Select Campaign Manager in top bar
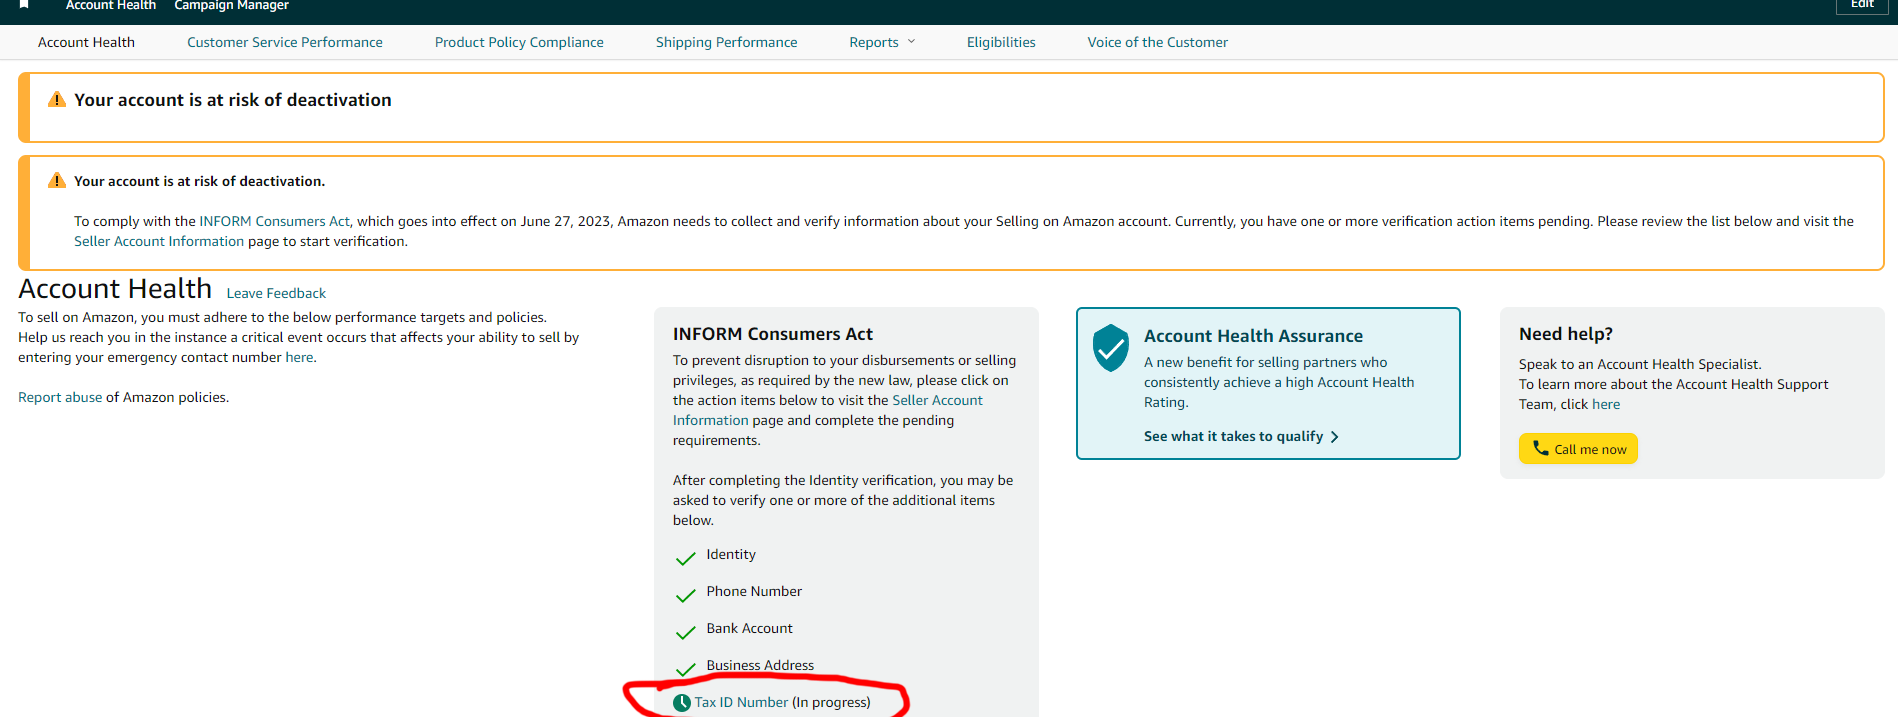Image resolution: width=1898 pixels, height=717 pixels. [x=231, y=5]
